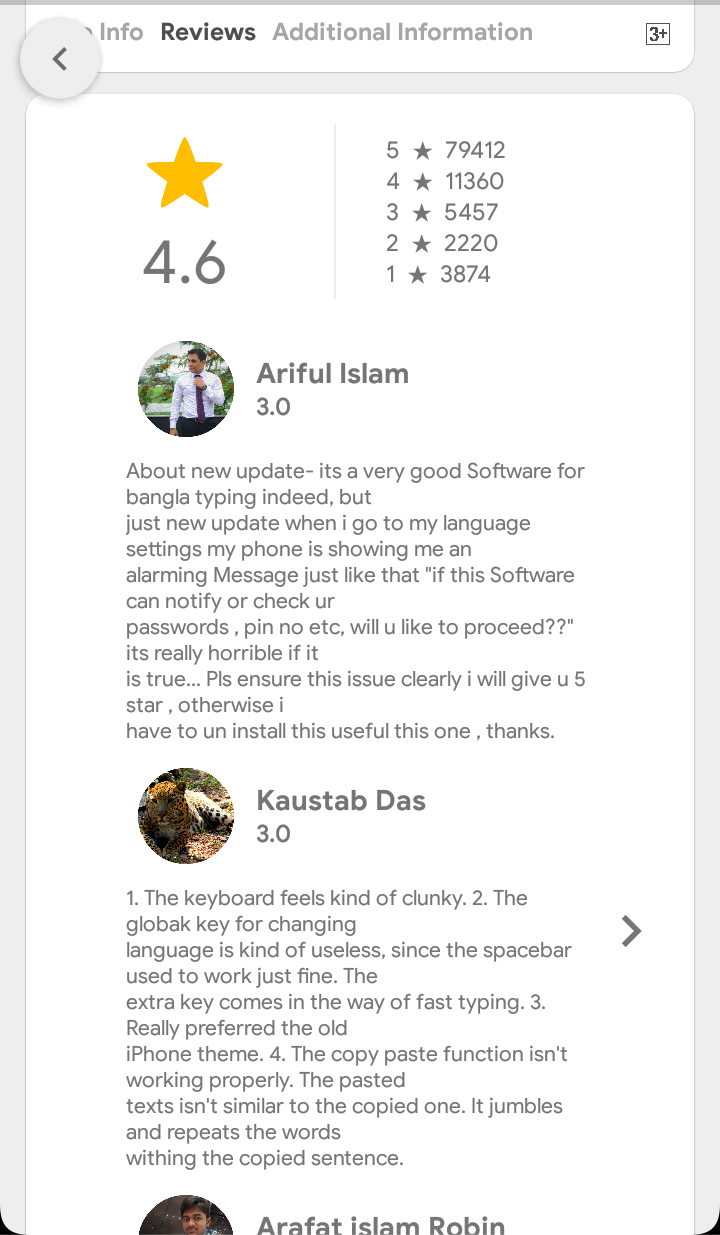Switch to the Reviews tab

click(x=208, y=32)
